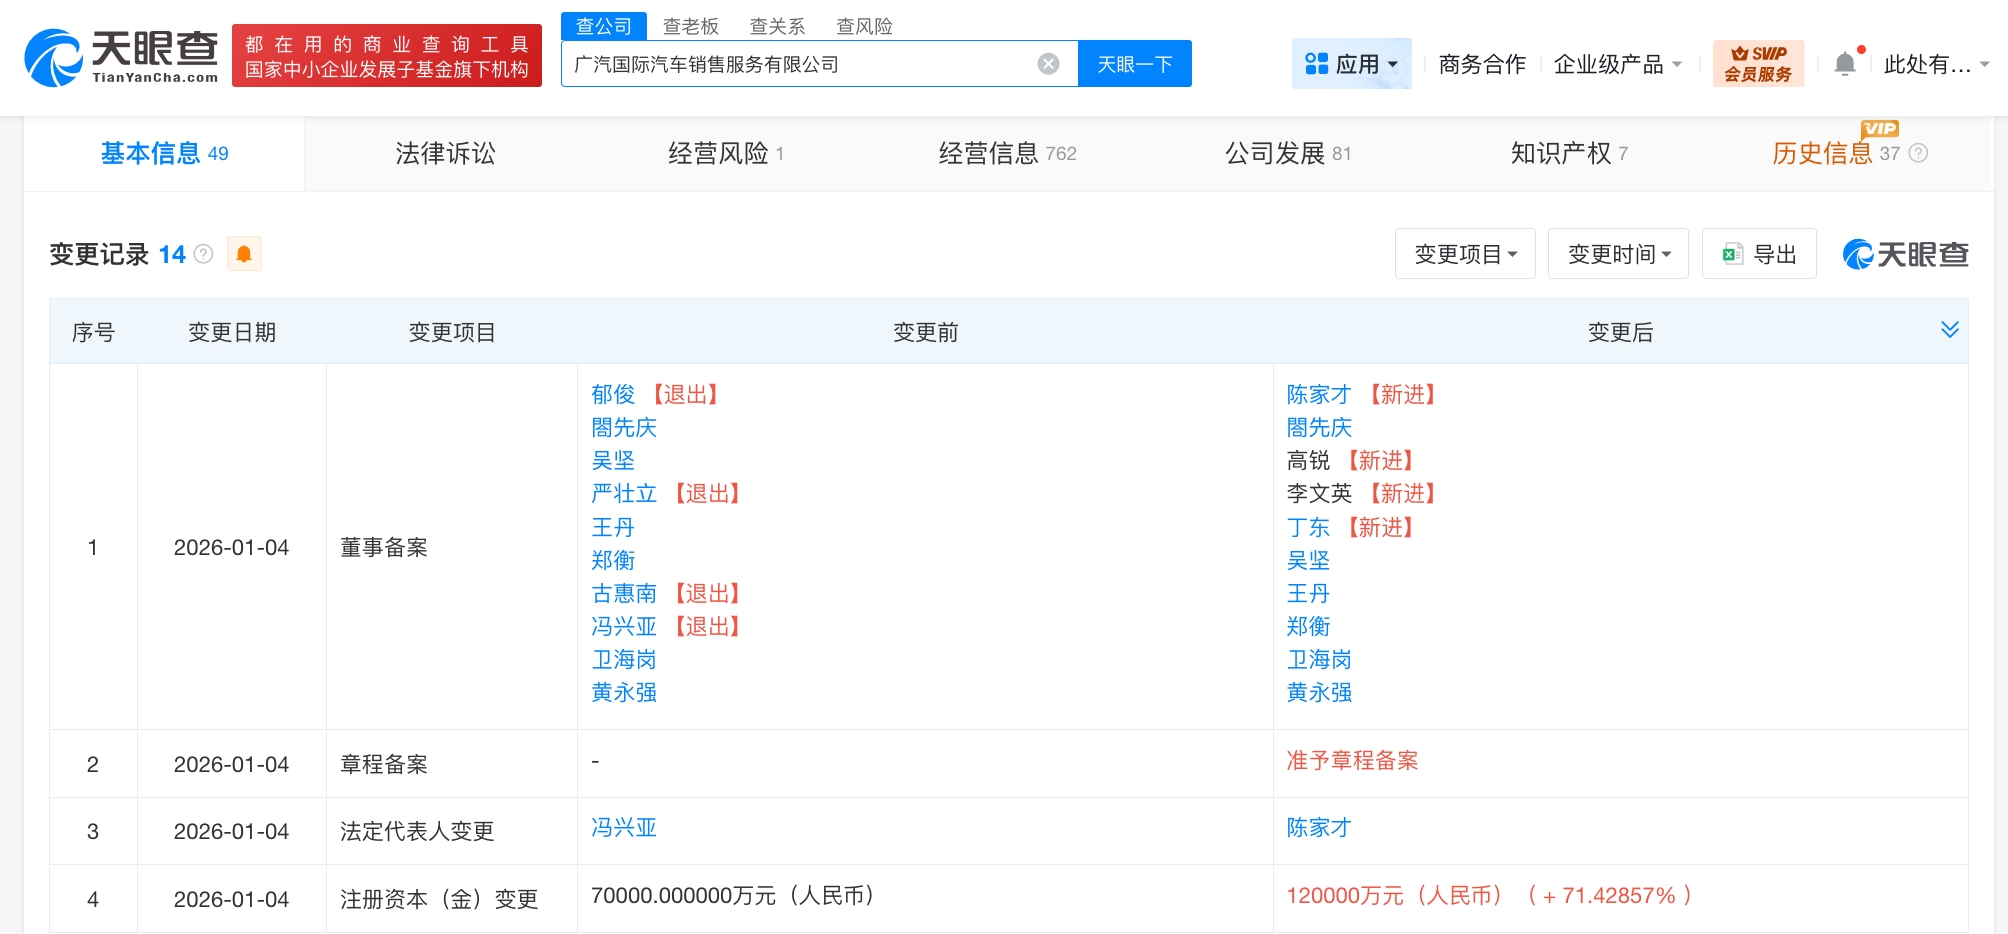Click the VIP badge on 历史信息
The image size is (2008, 934).
(1879, 128)
